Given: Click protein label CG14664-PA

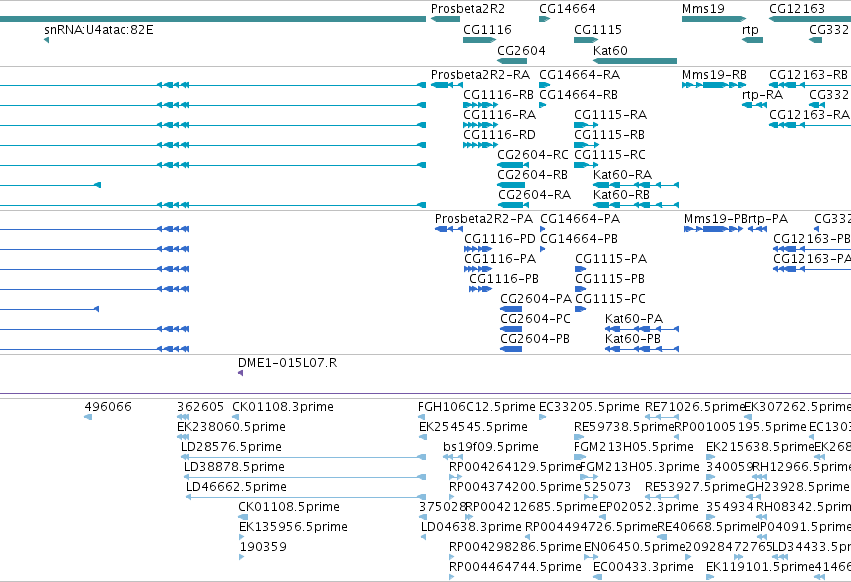Looking at the screenshot, I should pyautogui.click(x=580, y=219).
